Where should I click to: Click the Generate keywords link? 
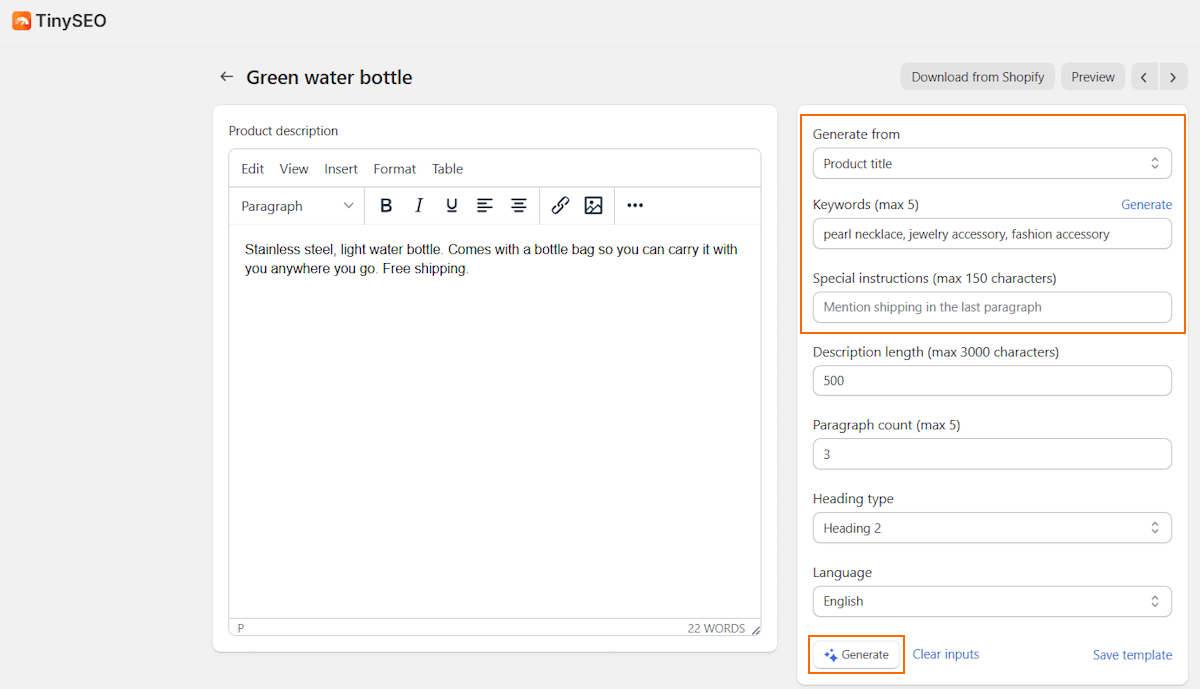point(1146,204)
